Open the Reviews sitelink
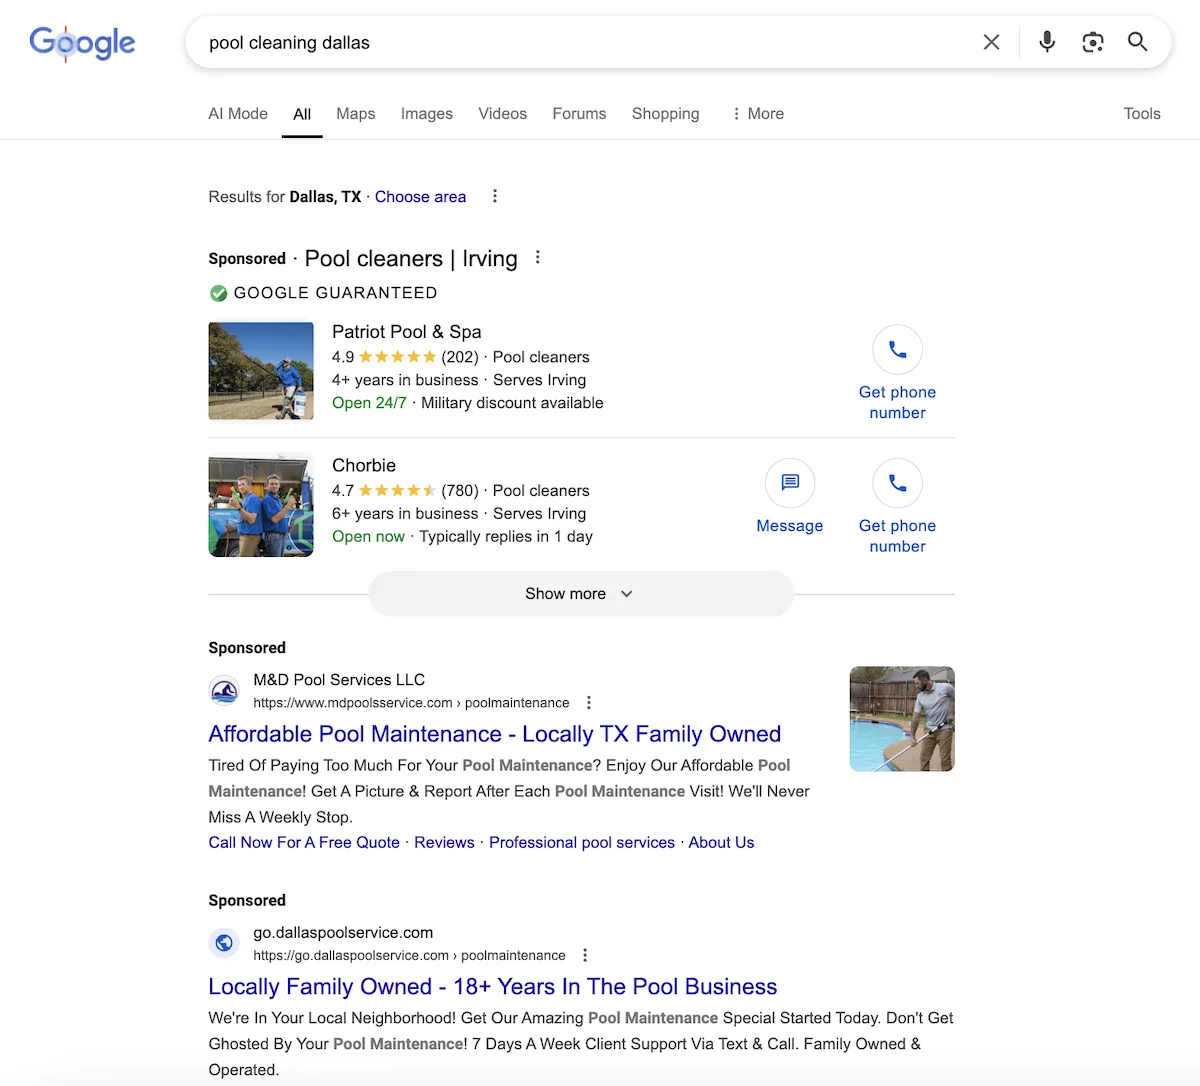This screenshot has height=1086, width=1200. click(x=444, y=843)
